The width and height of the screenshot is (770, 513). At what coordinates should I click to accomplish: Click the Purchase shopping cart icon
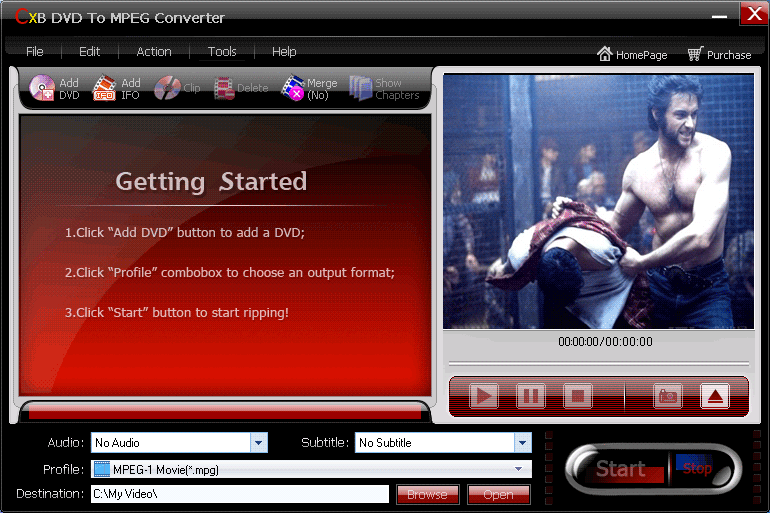tap(695, 54)
